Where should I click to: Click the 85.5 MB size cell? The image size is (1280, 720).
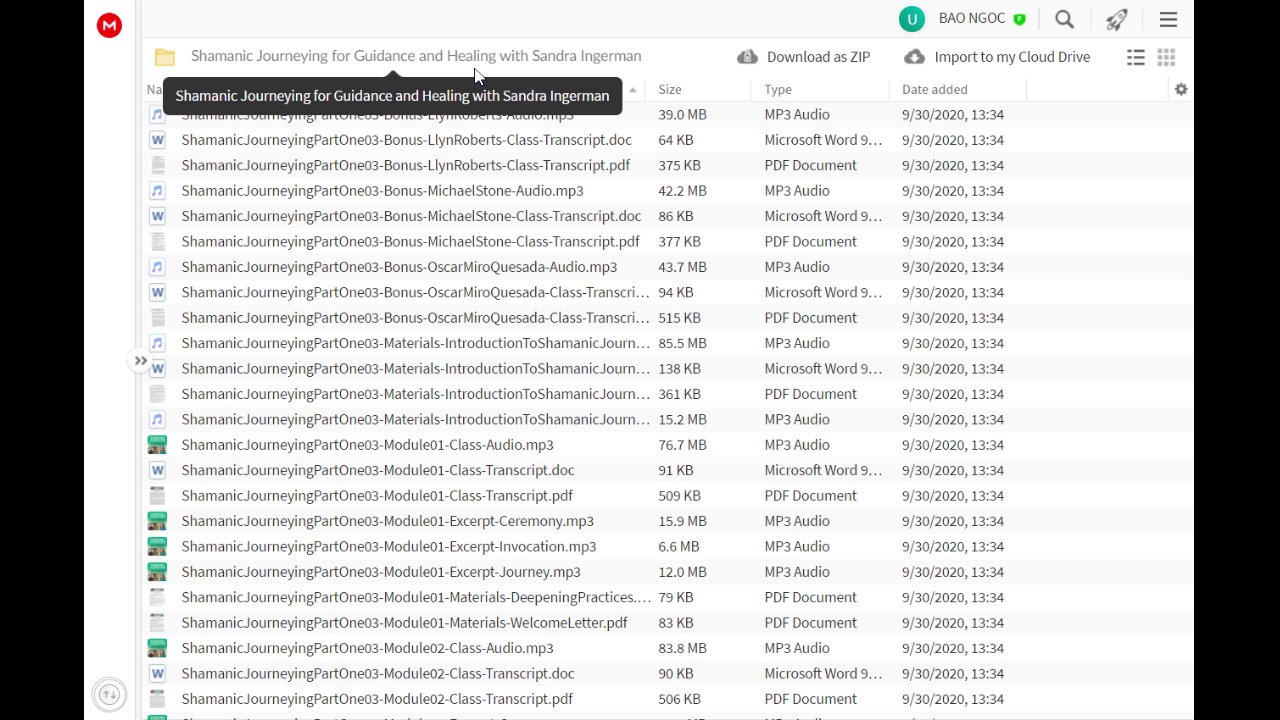682,343
